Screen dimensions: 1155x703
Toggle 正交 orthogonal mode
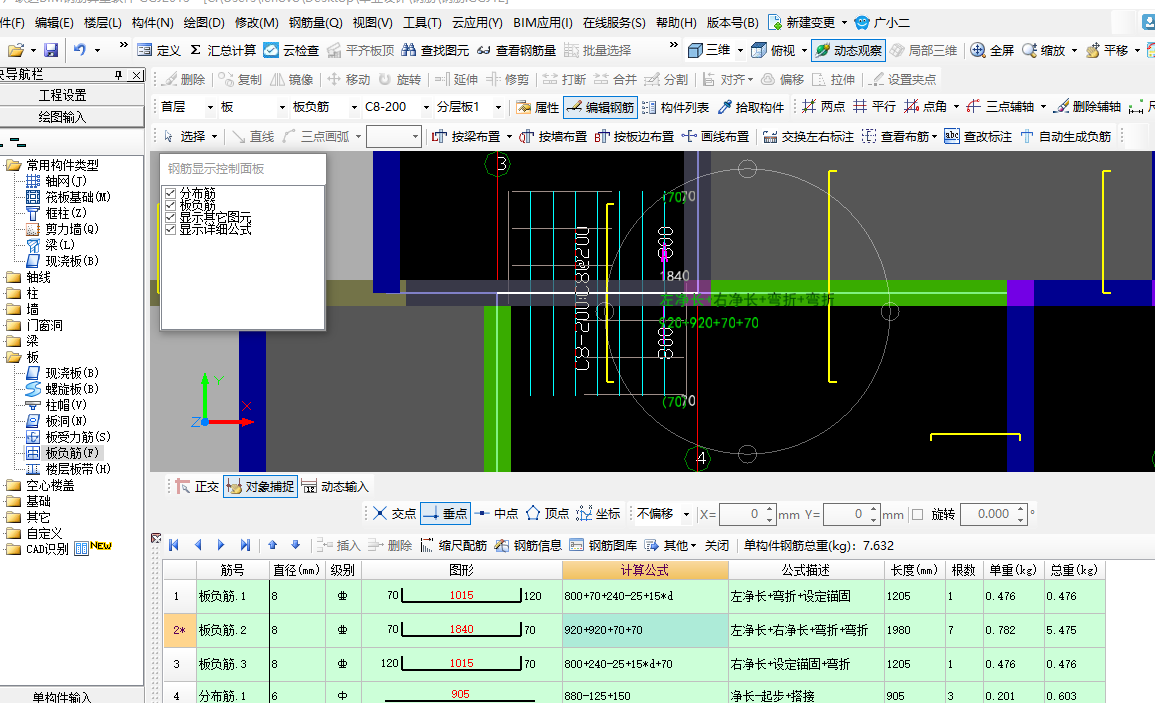pyautogui.click(x=197, y=486)
